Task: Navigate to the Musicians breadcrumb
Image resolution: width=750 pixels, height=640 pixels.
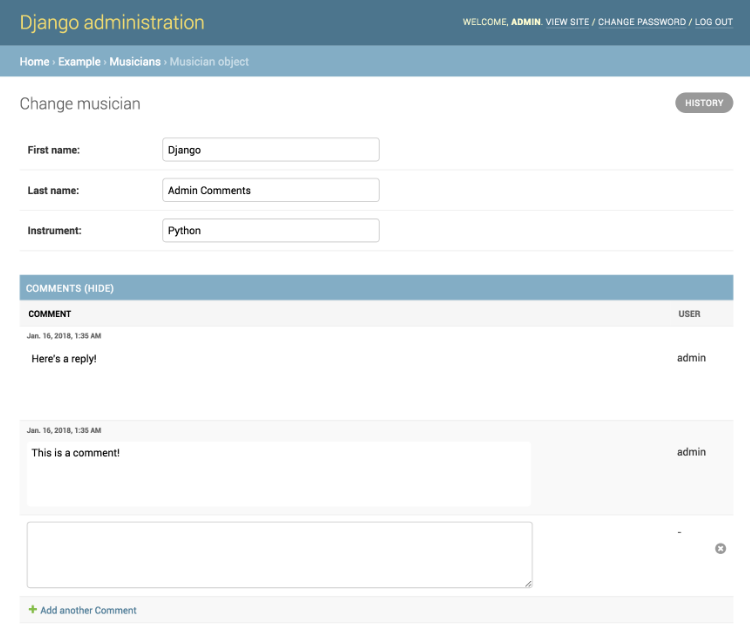Action: pos(135,62)
